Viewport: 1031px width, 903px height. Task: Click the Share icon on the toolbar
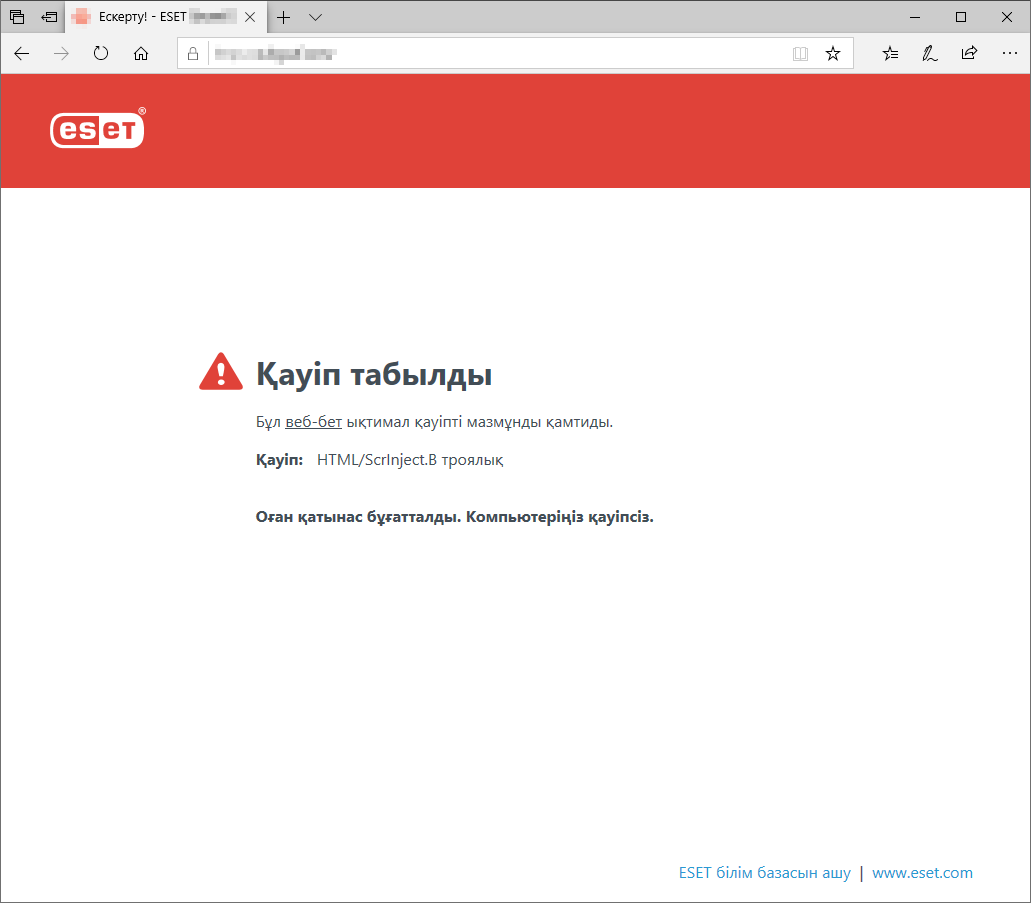pyautogui.click(x=968, y=53)
